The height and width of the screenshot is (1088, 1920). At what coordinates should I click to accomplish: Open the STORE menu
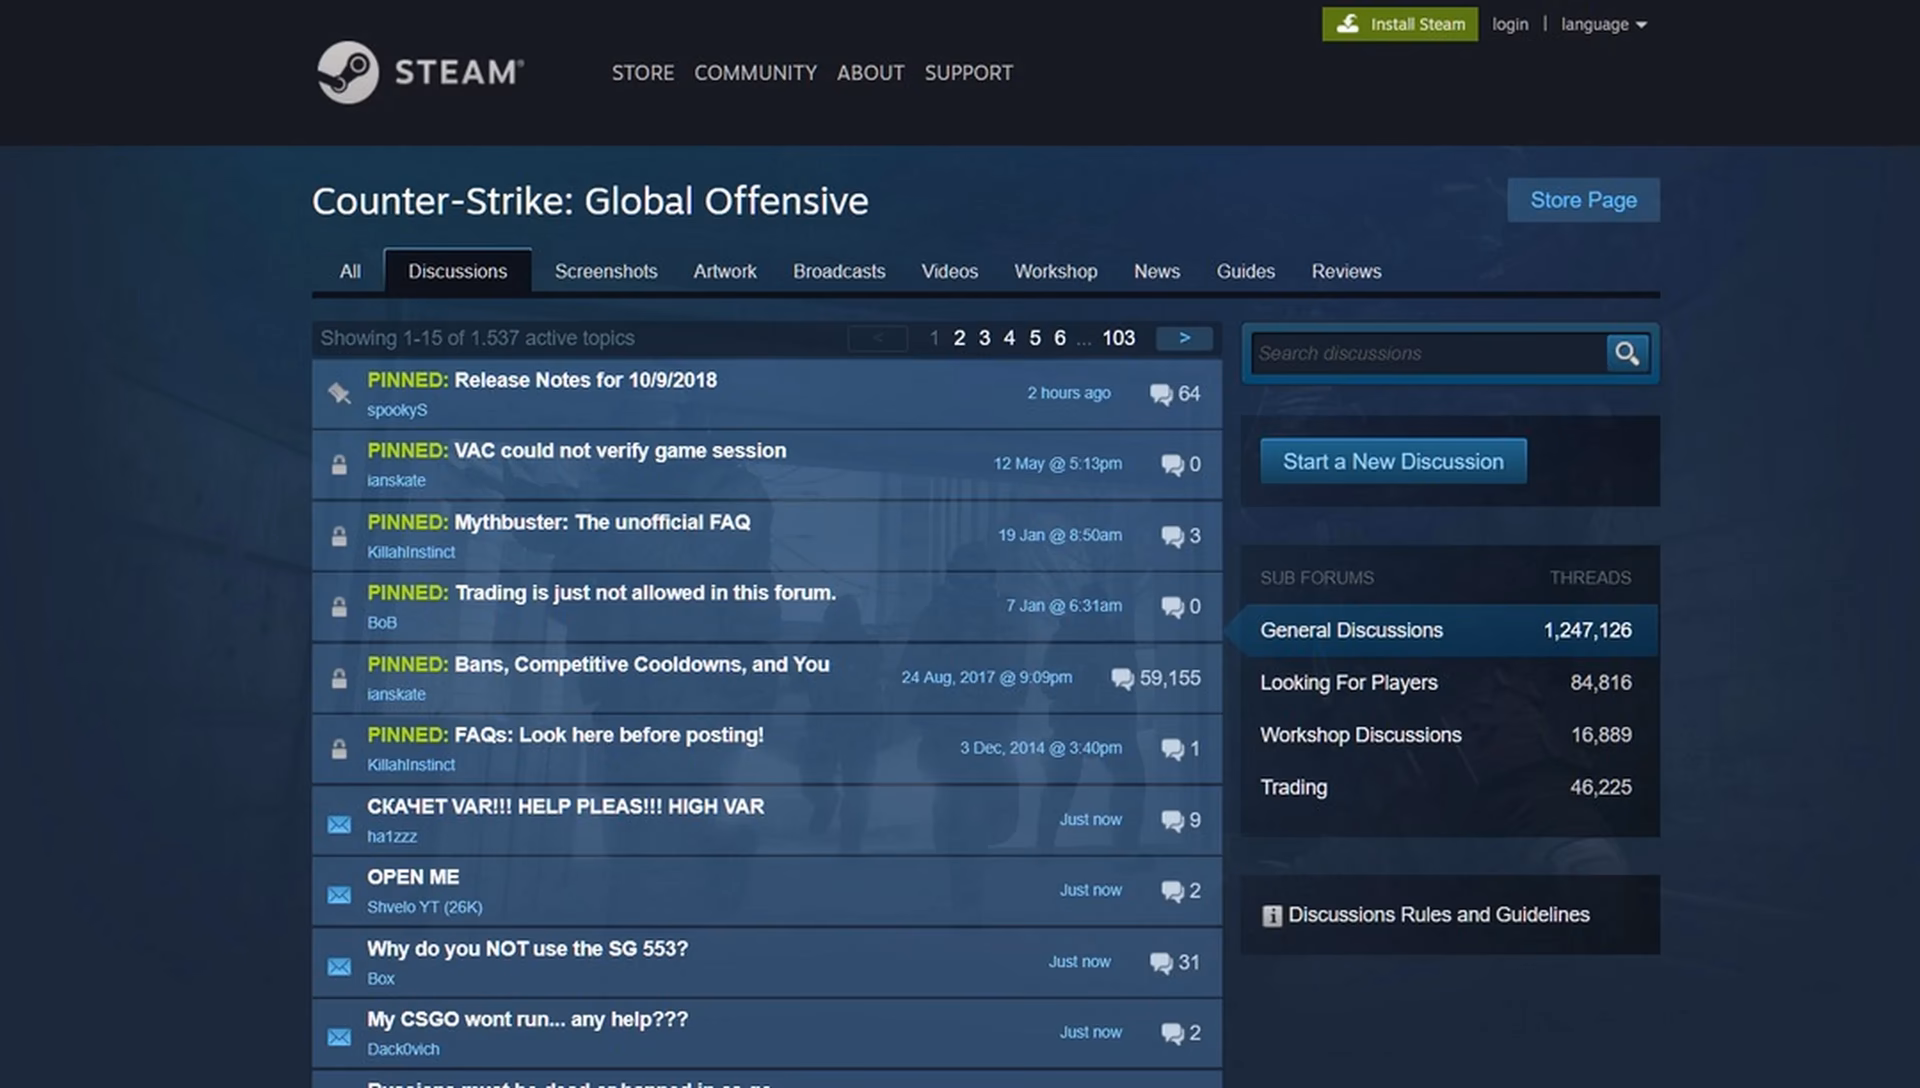[643, 73]
